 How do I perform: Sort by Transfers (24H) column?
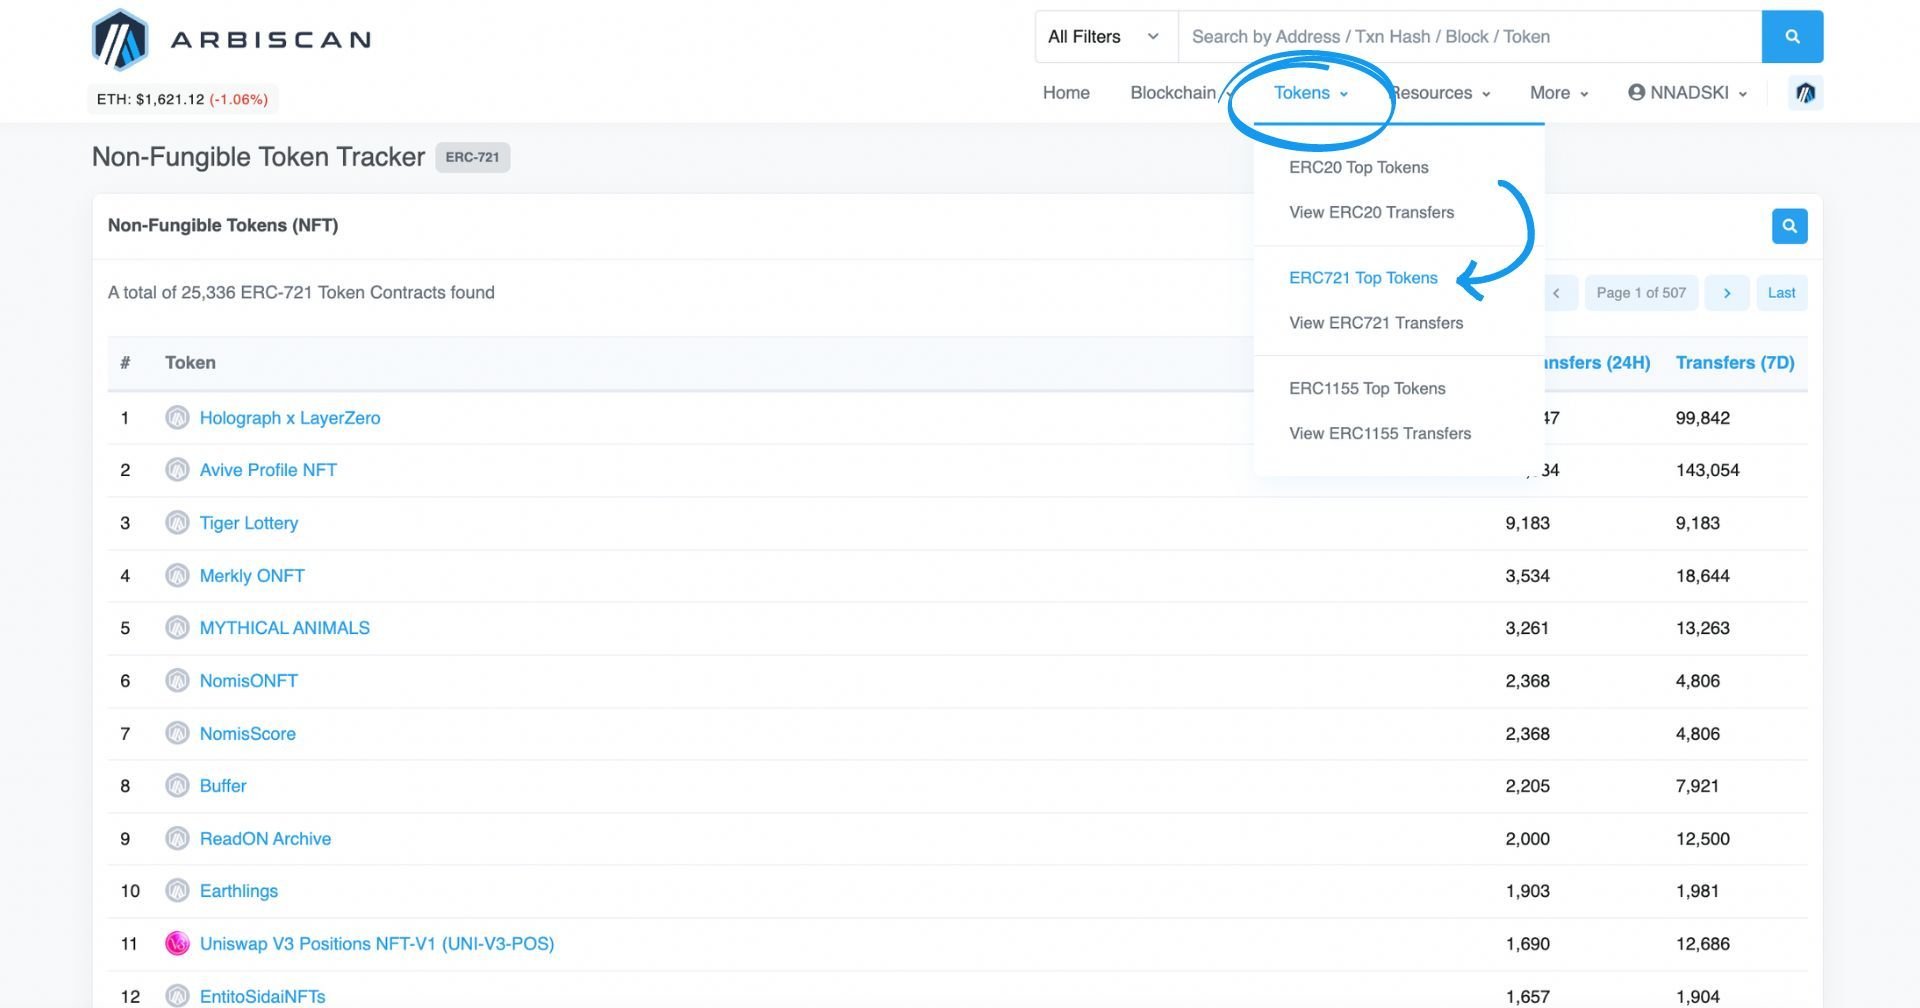coord(1597,363)
